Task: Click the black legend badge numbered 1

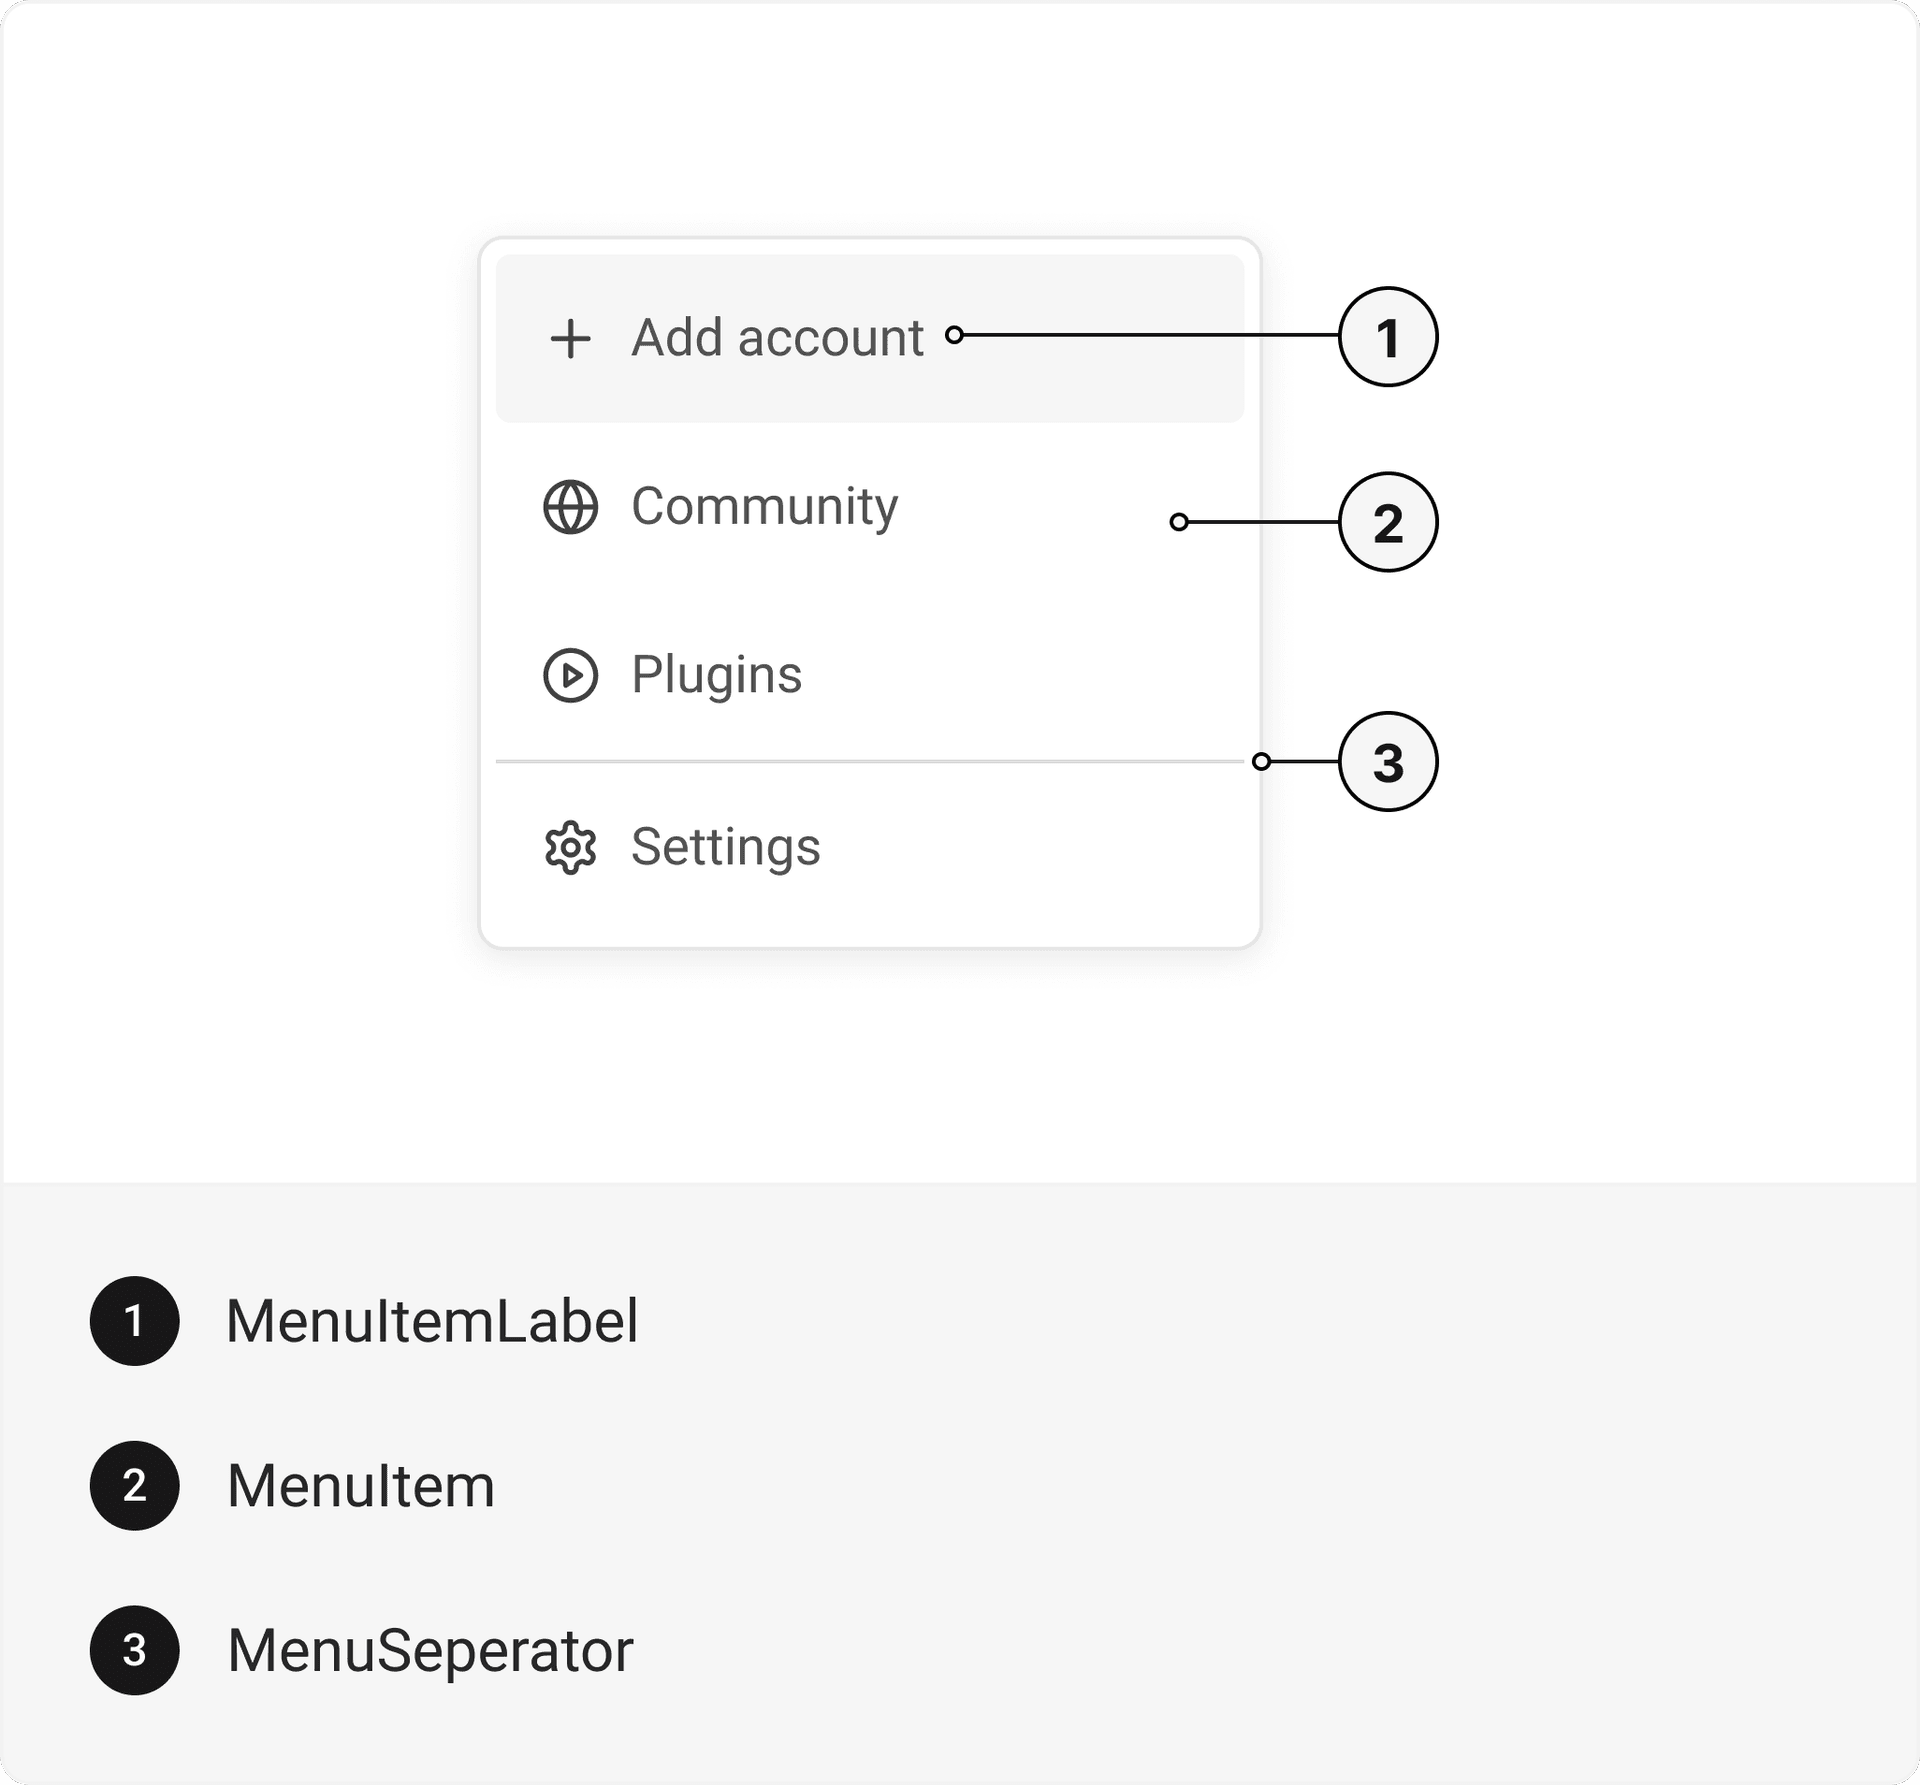Action: 135,1321
